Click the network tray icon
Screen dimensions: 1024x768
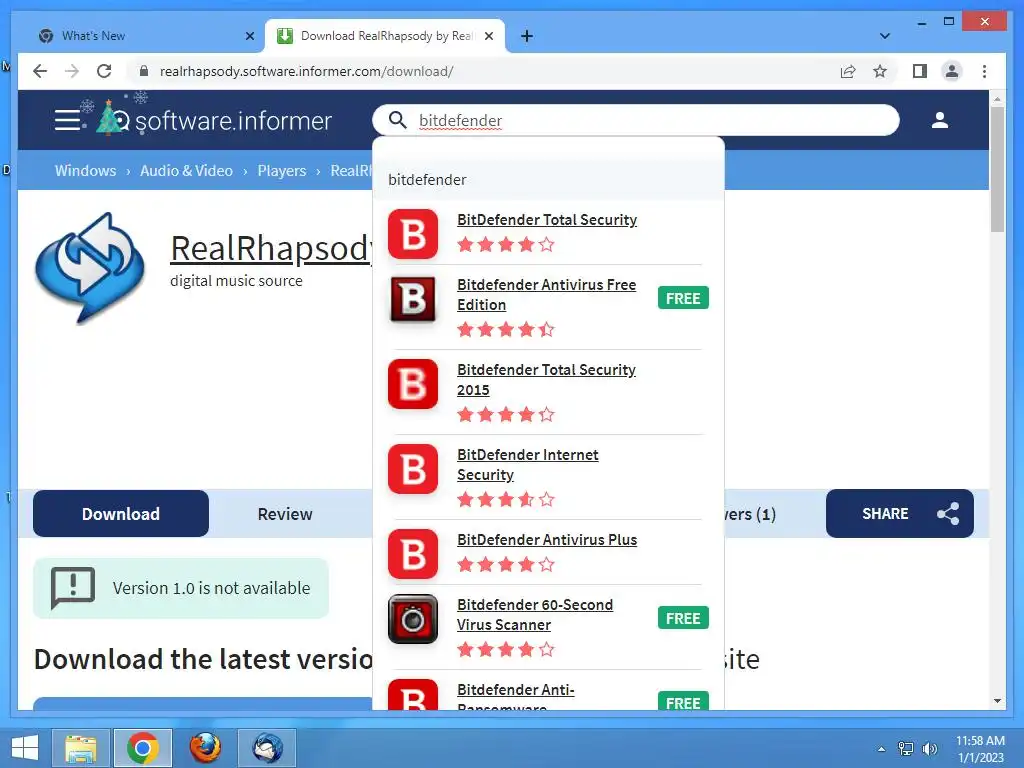[906, 749]
